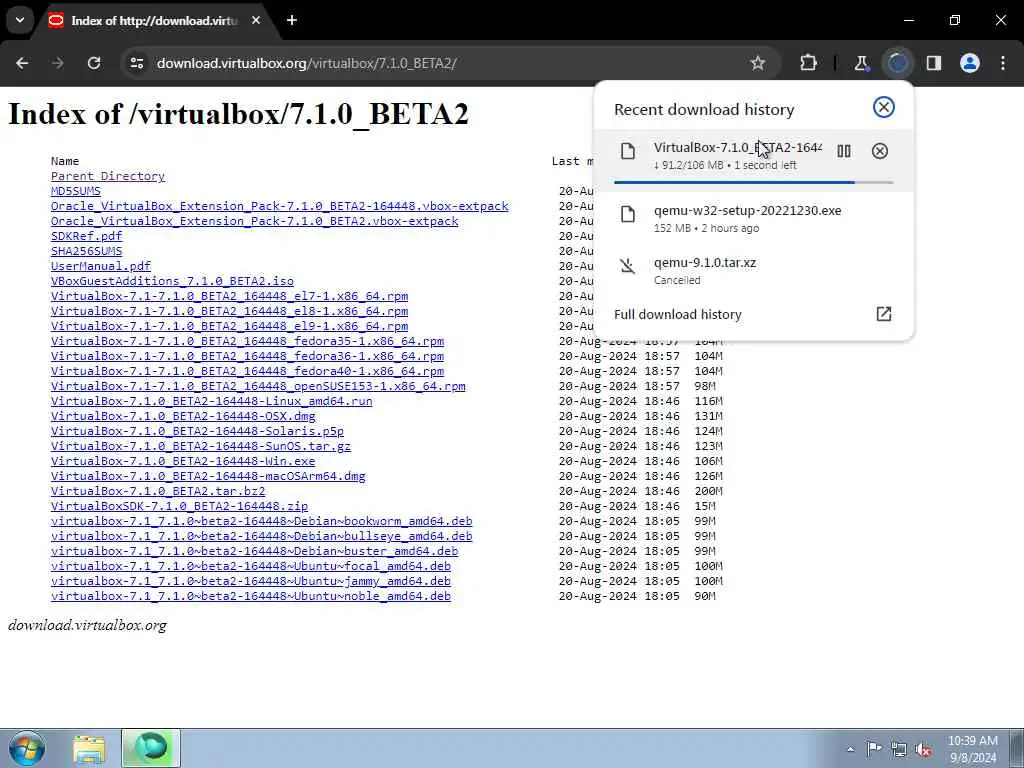
Task: Download the Debian~bookworm_amd64.deb package
Action: pyautogui.click(x=262, y=522)
